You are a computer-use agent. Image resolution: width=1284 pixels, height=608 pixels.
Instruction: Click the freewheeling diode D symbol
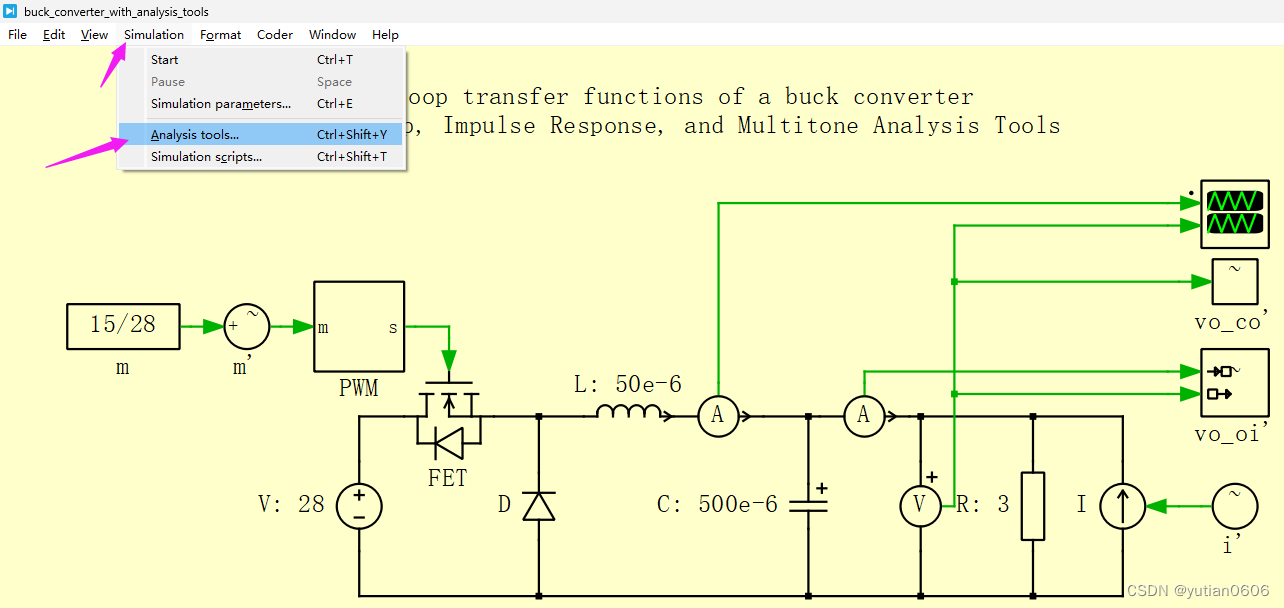point(538,505)
